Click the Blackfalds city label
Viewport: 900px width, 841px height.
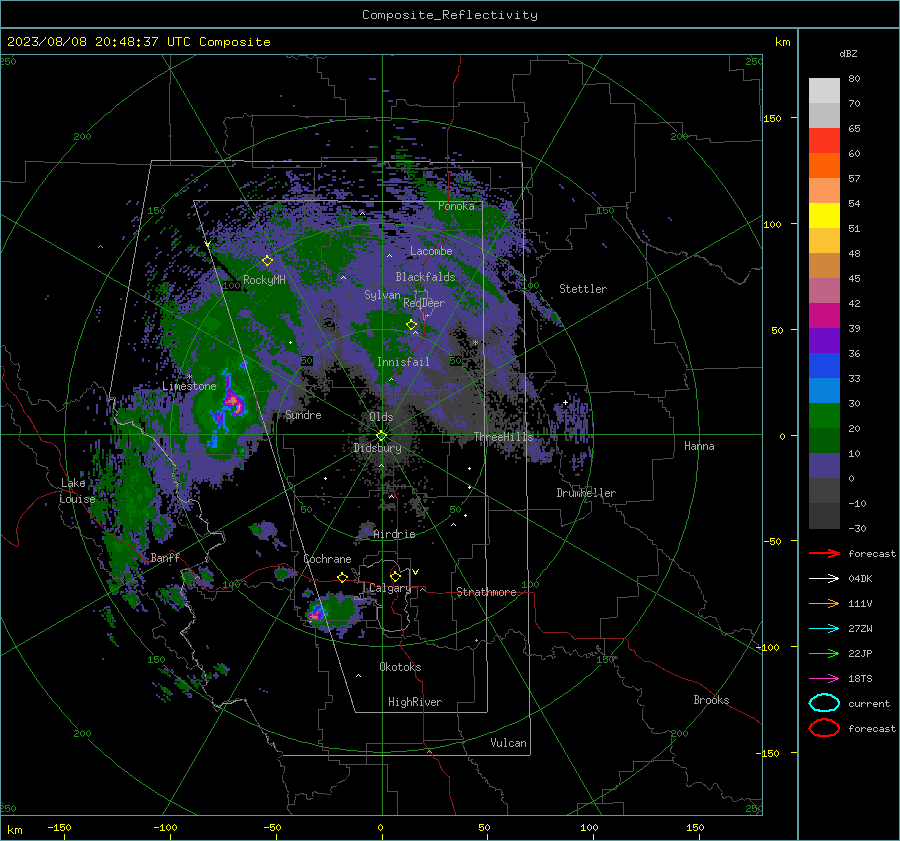(425, 277)
